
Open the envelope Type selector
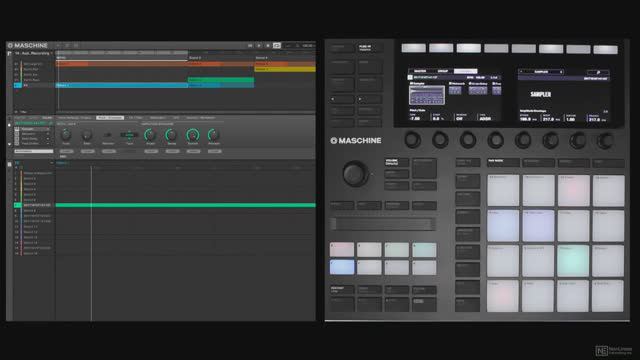[x=129, y=135]
